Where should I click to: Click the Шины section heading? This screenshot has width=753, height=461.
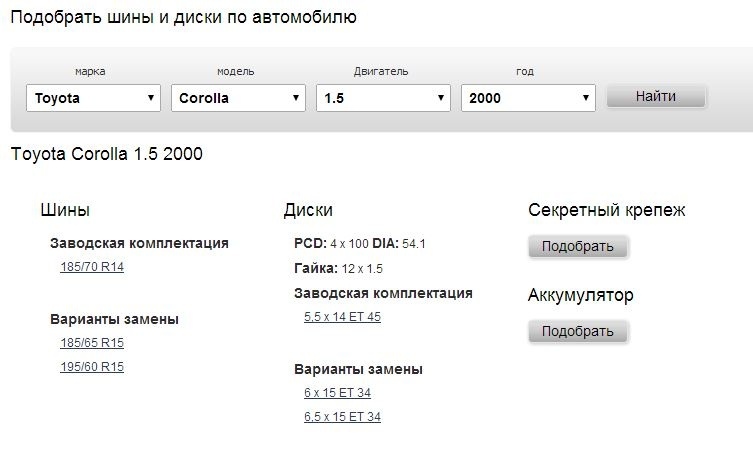coord(65,210)
